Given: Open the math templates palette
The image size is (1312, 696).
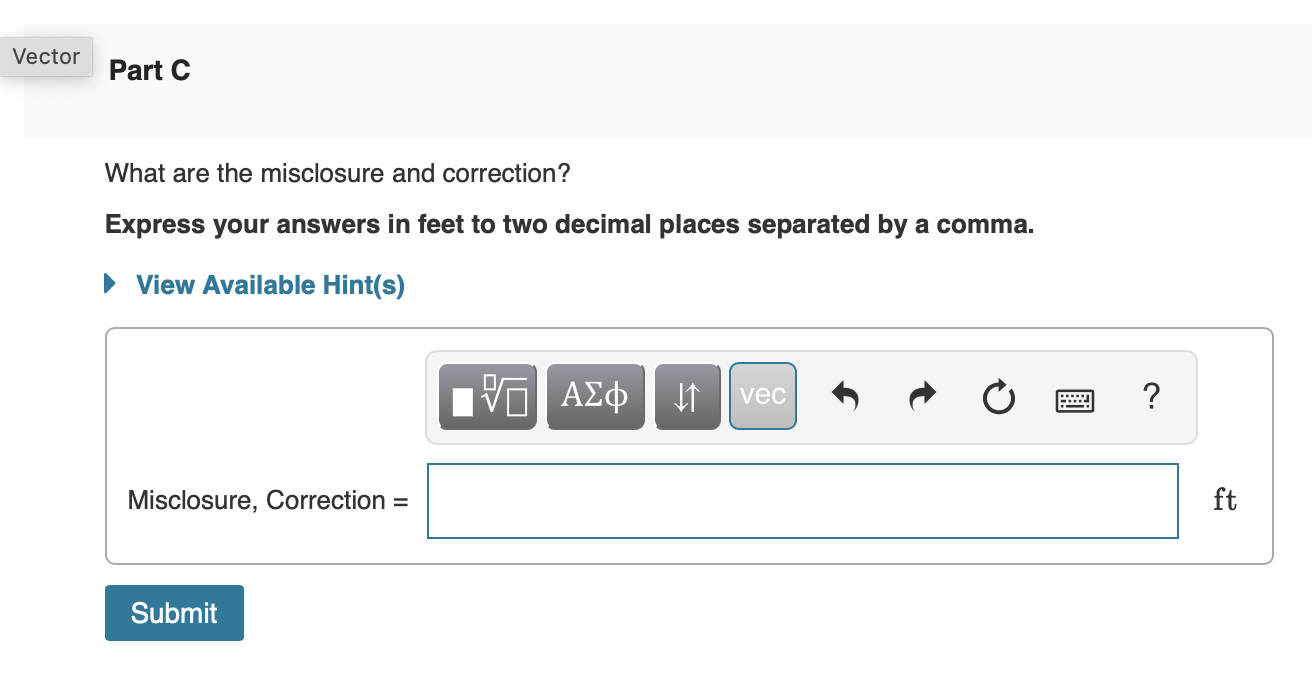Looking at the screenshot, I should tap(488, 396).
